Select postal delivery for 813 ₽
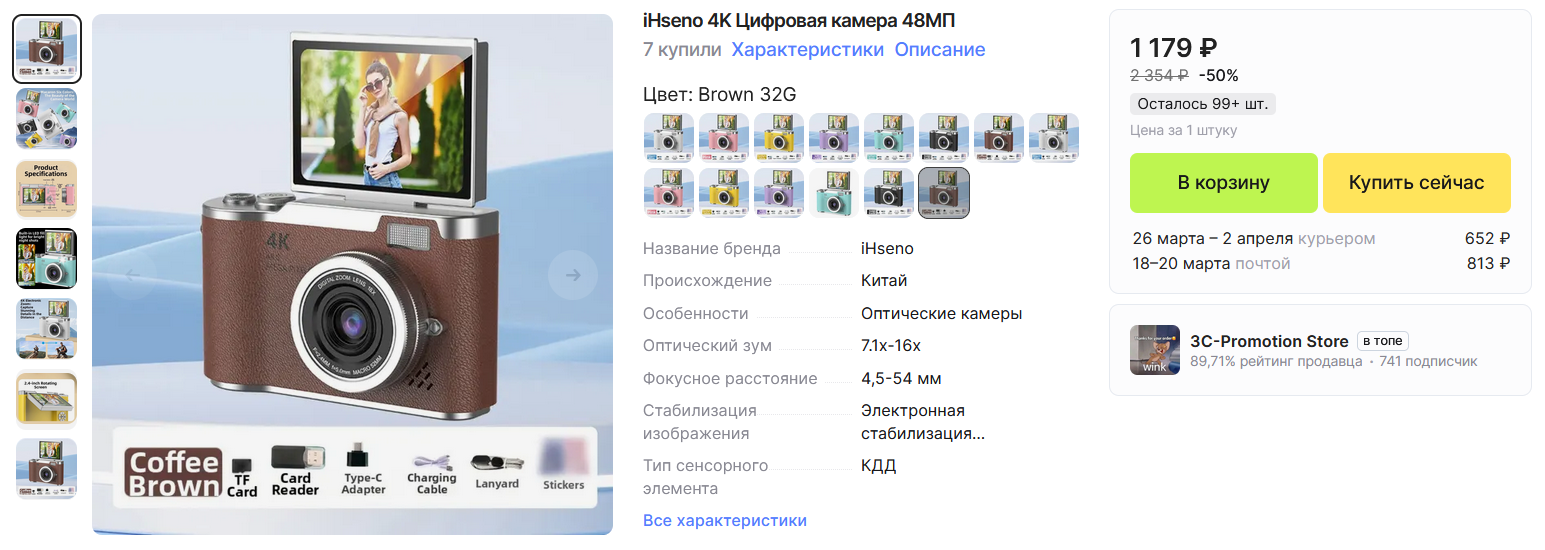Image resolution: width=1545 pixels, height=550 pixels. pyautogui.click(x=1321, y=264)
